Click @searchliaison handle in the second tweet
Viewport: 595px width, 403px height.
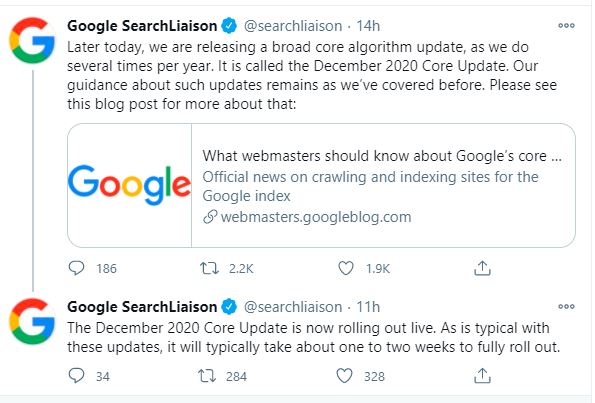click(x=293, y=307)
